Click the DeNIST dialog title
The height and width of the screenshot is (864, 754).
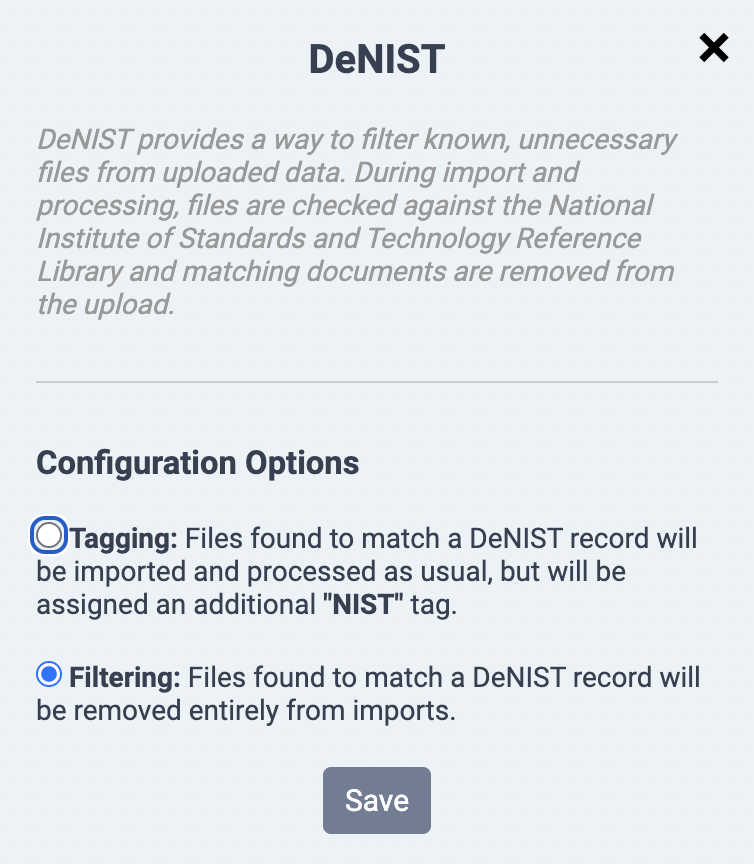pos(376,58)
